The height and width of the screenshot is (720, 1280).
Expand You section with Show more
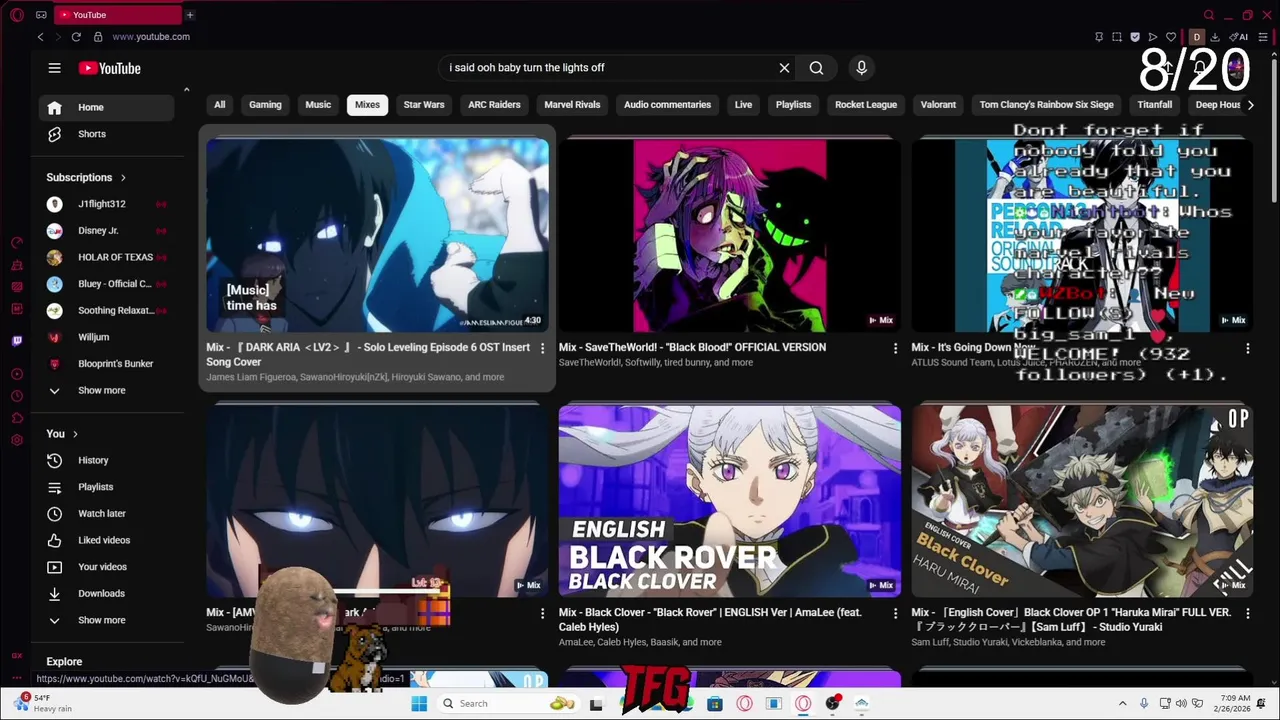(107, 620)
